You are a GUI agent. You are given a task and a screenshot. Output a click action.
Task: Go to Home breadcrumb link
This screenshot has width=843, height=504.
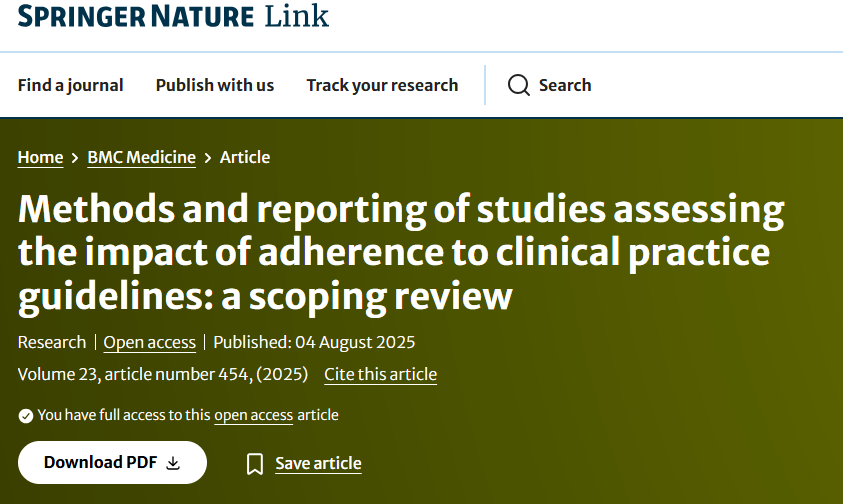[40, 157]
